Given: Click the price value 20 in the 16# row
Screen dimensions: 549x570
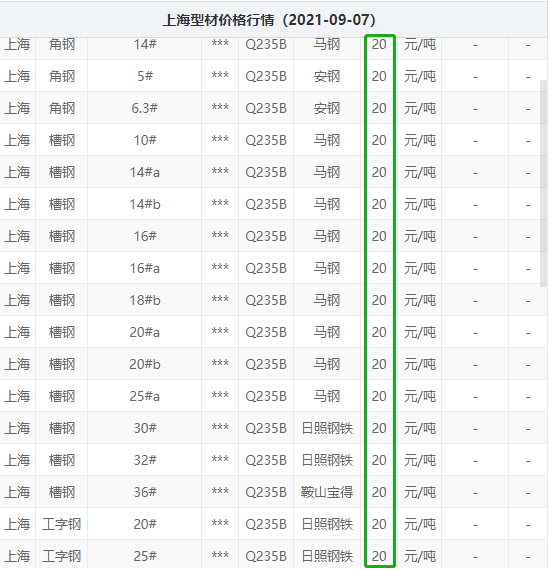Looking at the screenshot, I should tap(379, 236).
